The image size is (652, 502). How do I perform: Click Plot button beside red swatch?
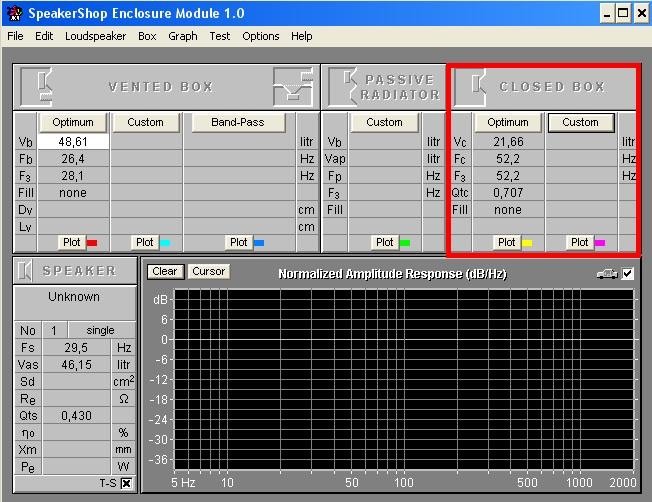[x=72, y=242]
